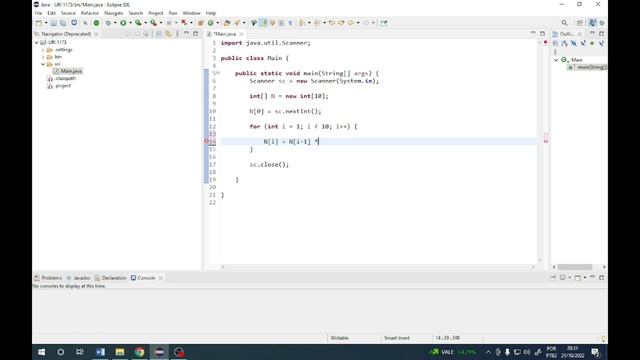Toggle Hide Local Types in the Outline
The width and height of the screenshot is (640, 360).
(601, 43)
